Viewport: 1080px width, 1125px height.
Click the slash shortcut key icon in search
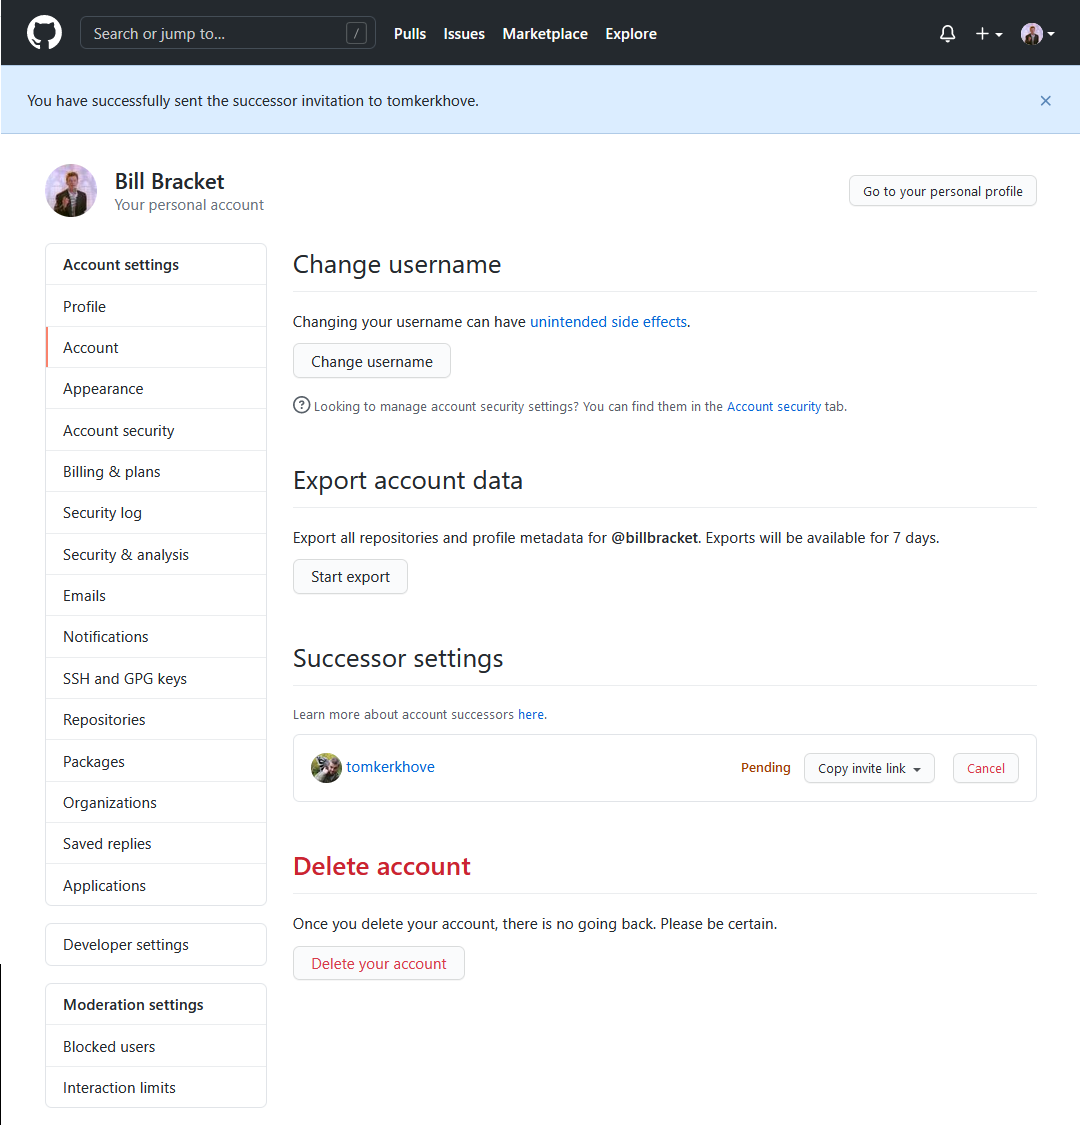356,33
